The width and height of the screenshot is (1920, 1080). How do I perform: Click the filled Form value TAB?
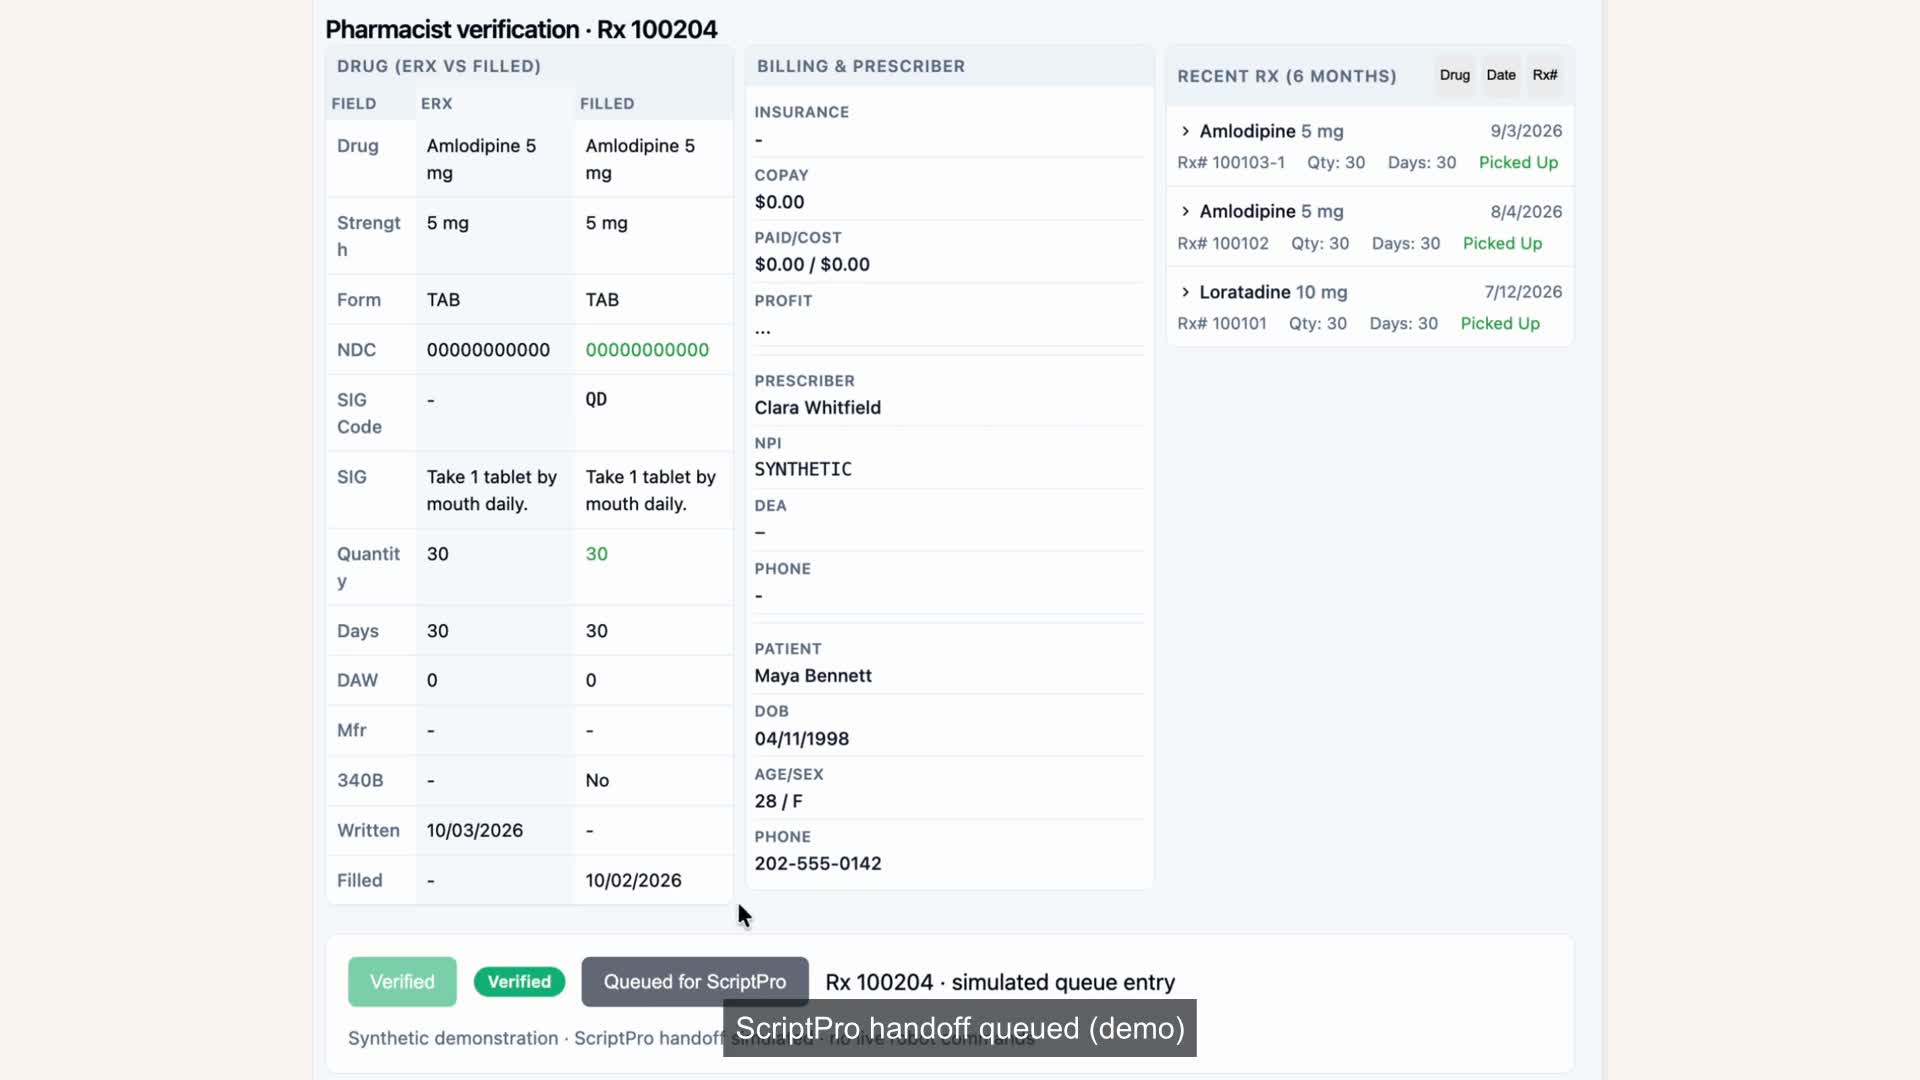(602, 300)
